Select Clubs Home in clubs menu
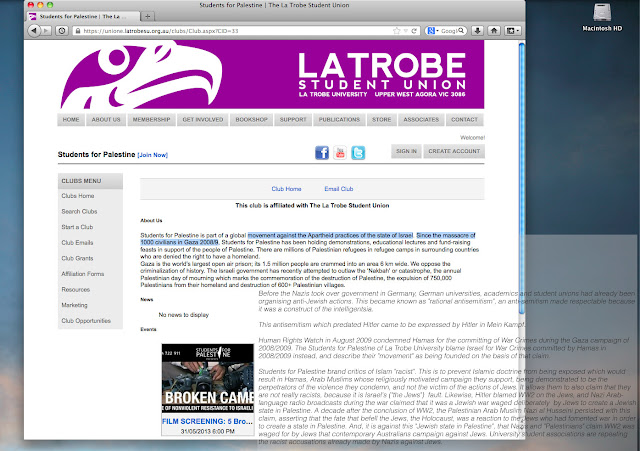This screenshot has height=451, width=640. point(78,196)
